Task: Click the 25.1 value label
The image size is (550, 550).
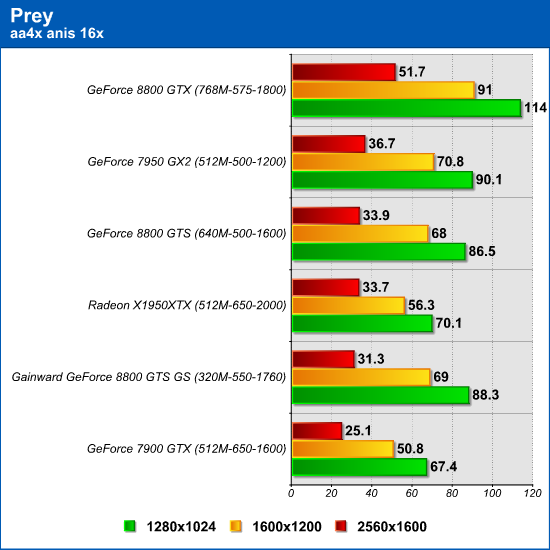Action: tap(358, 430)
